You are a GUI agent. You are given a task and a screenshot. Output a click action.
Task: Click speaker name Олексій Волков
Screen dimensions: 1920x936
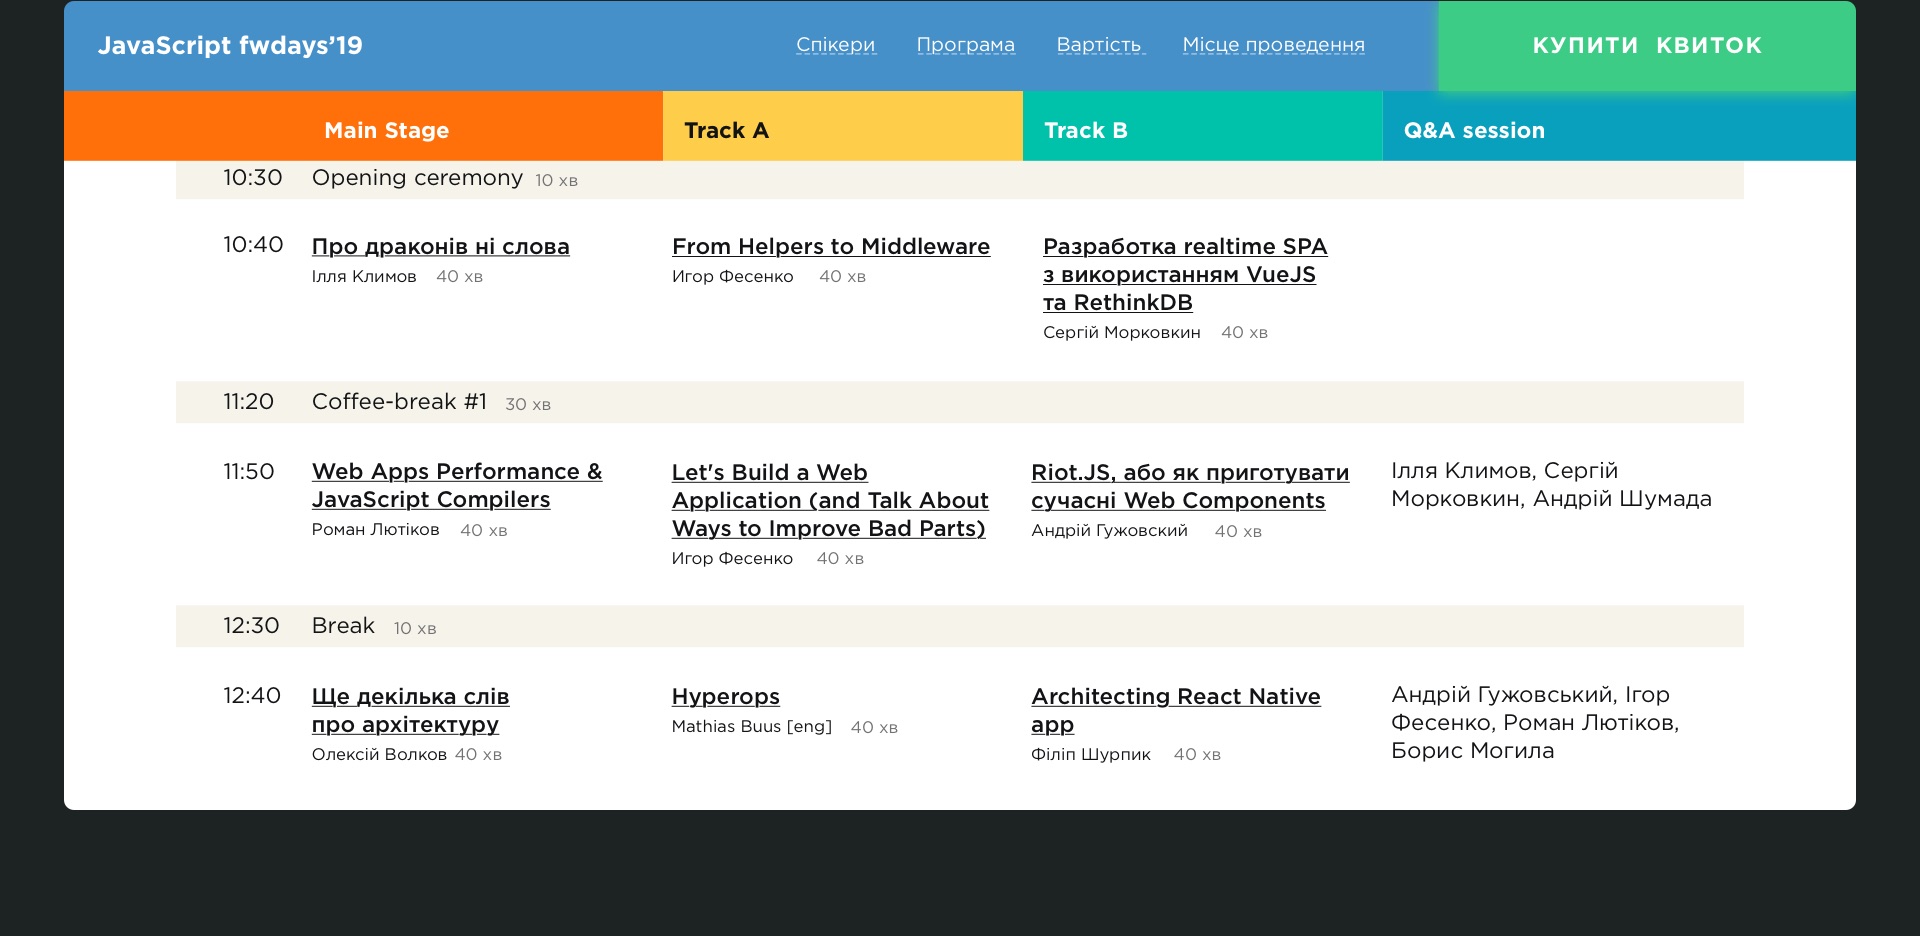point(379,754)
